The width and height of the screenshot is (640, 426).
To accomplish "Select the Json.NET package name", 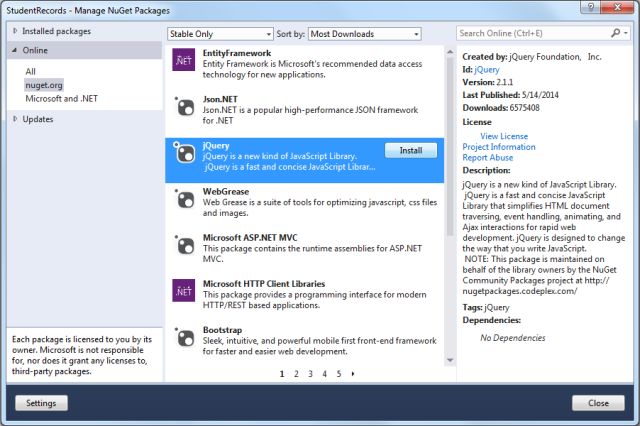I will (x=220, y=99).
